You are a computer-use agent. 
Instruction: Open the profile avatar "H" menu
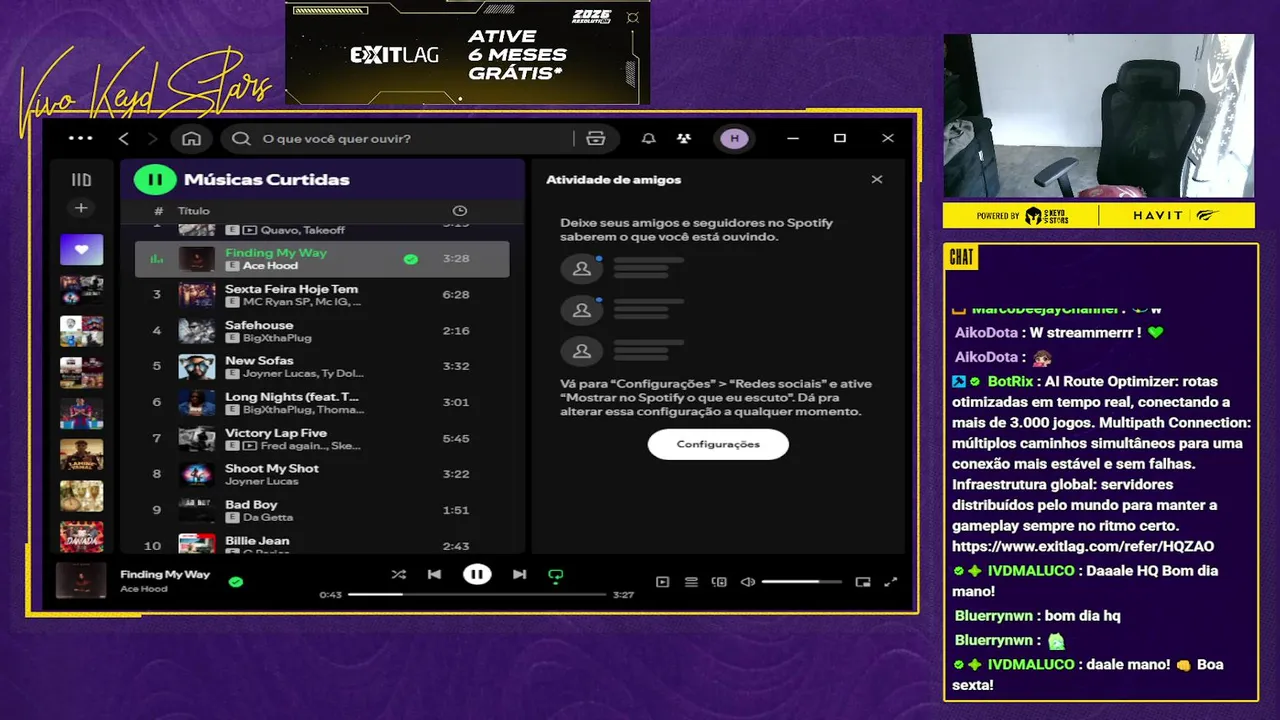point(735,138)
